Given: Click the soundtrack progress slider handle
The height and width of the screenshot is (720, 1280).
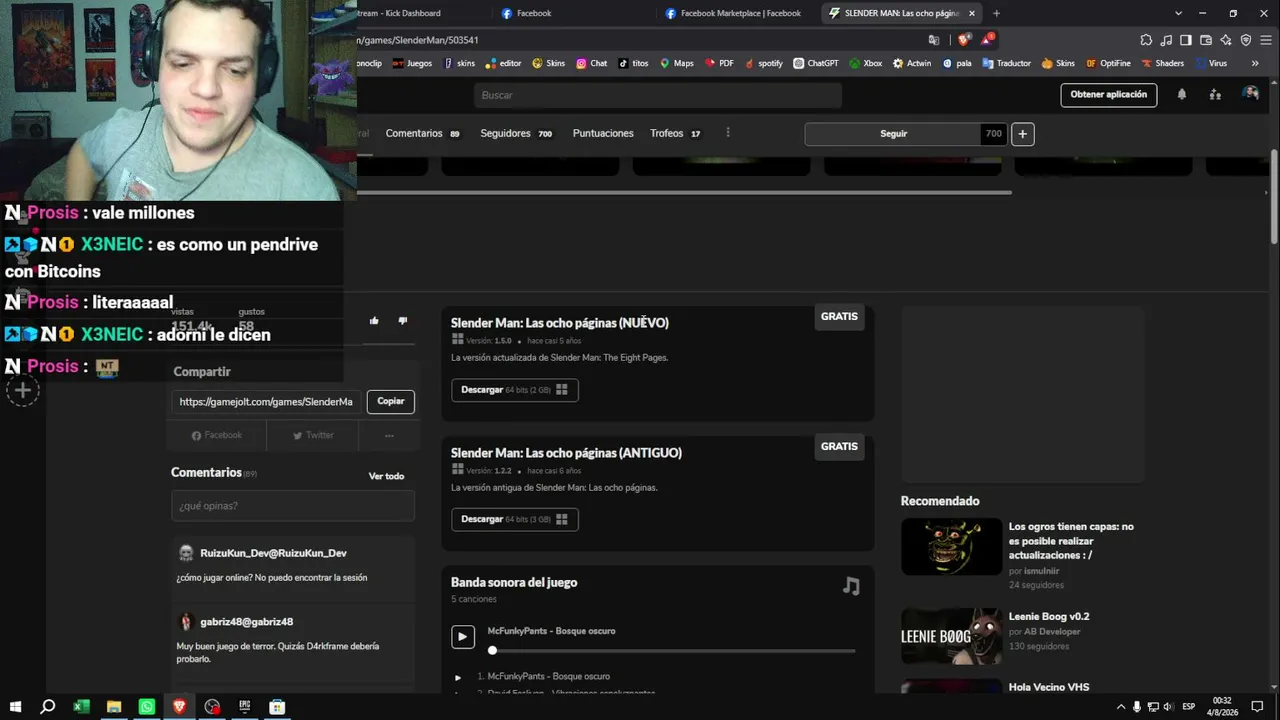Looking at the screenshot, I should [x=492, y=651].
